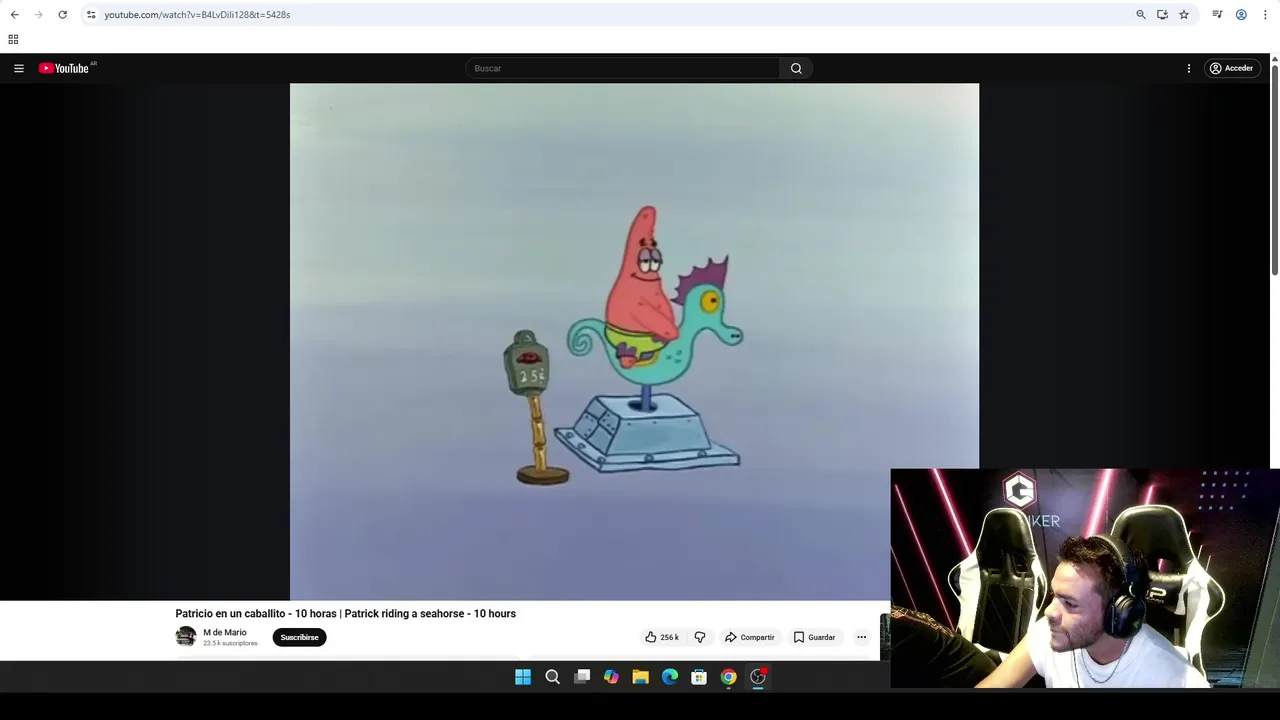Go to YouTube home via the logo
Image resolution: width=1280 pixels, height=720 pixels.
pos(64,68)
